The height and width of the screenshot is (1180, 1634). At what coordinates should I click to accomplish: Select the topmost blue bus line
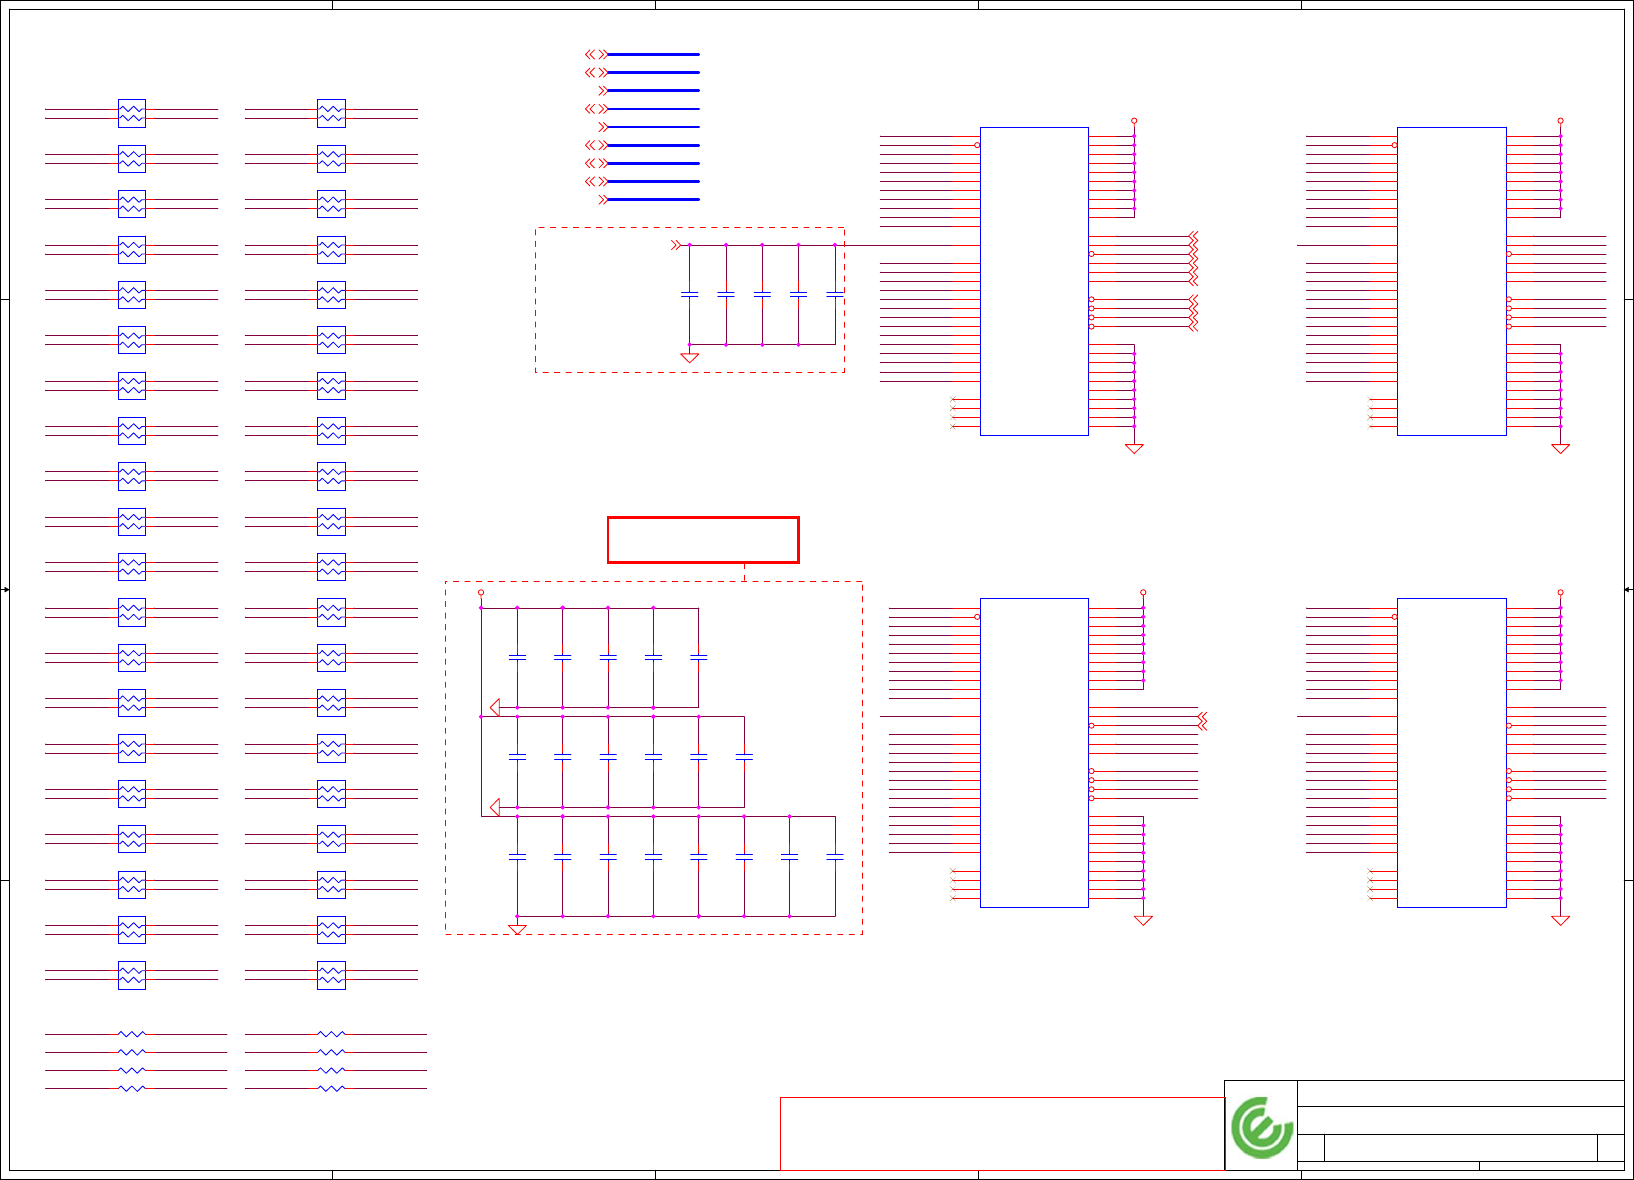[653, 54]
